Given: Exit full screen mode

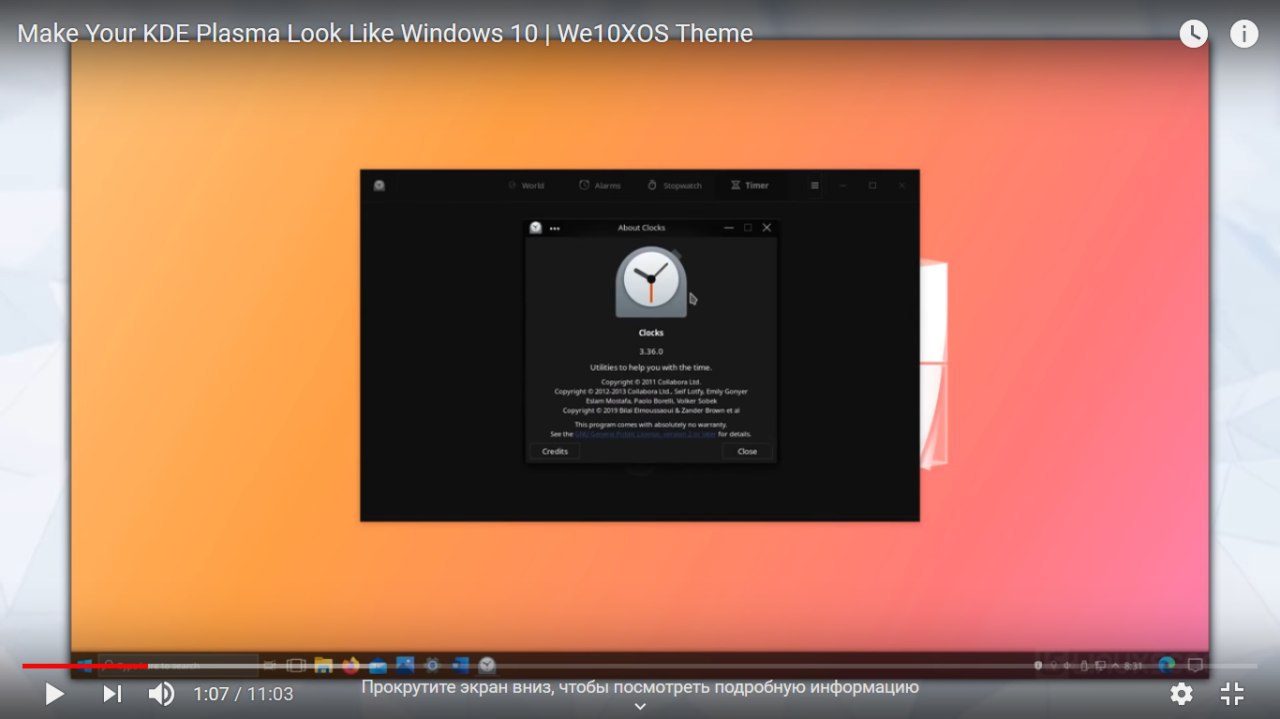Looking at the screenshot, I should 1232,693.
